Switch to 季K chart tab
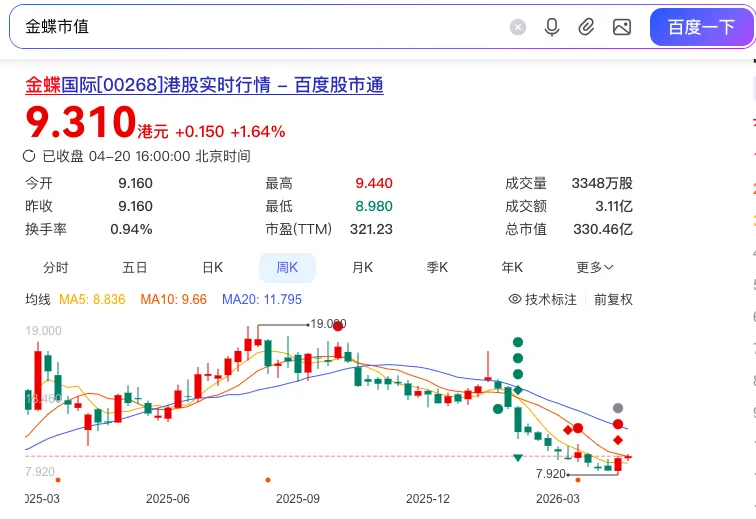This screenshot has width=756, height=519. (437, 267)
